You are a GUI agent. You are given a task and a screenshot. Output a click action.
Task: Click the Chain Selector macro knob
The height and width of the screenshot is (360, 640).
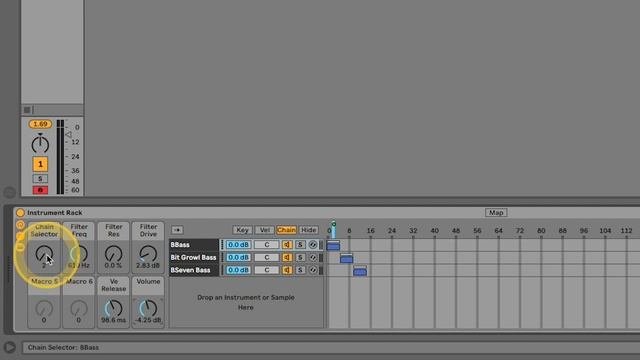coord(44,254)
